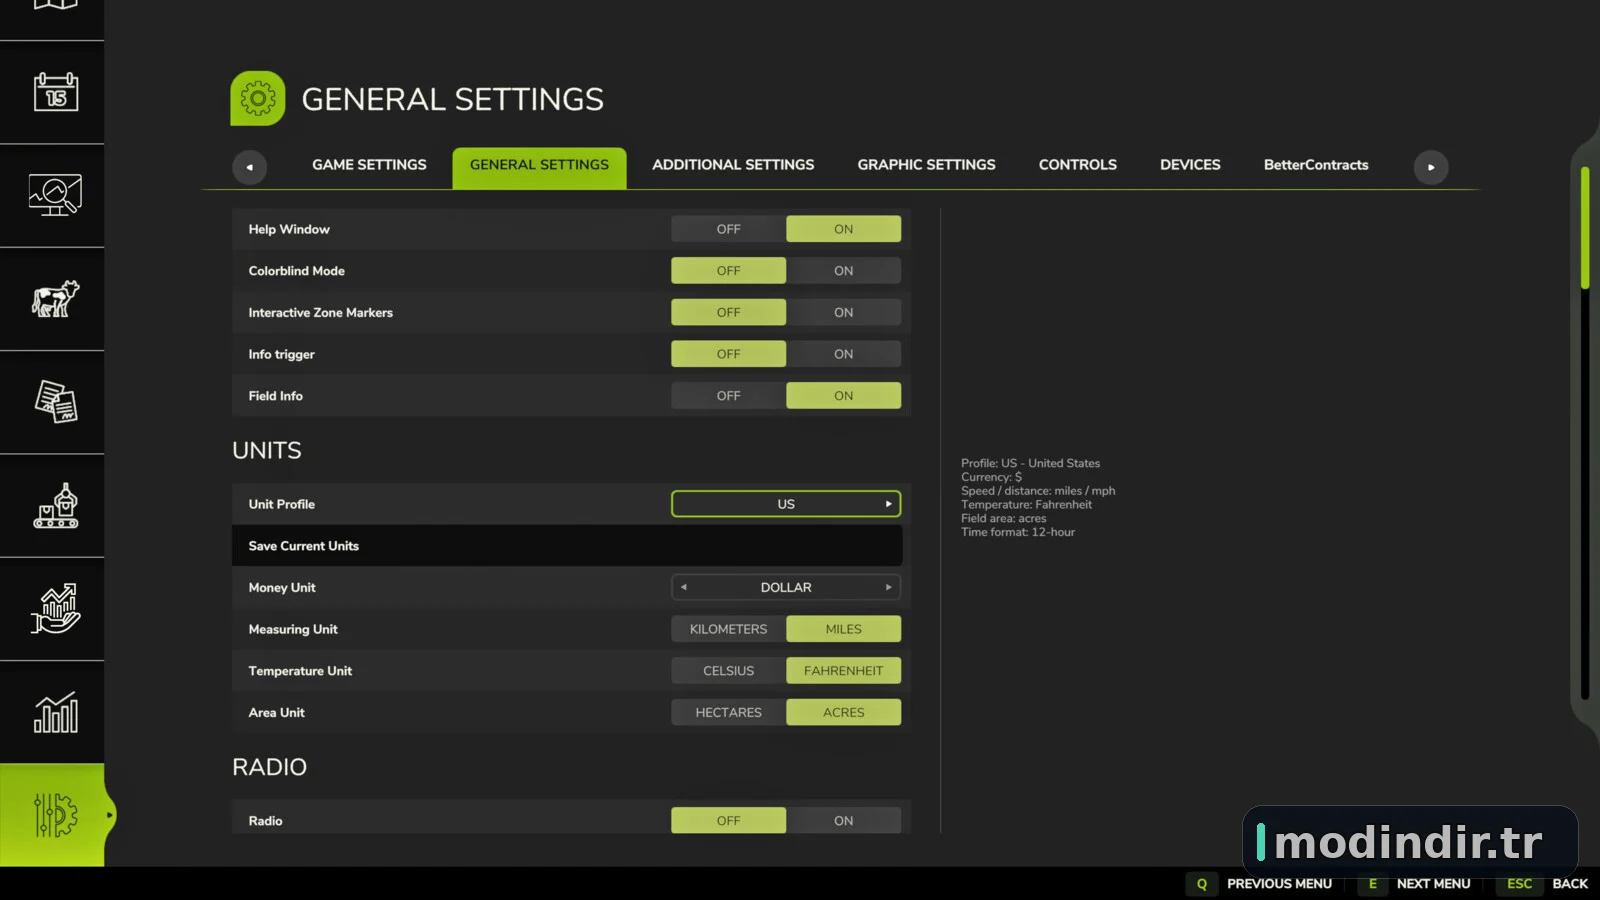1600x900 pixels.
Task: Switch to Game Settings tab
Action: (369, 165)
